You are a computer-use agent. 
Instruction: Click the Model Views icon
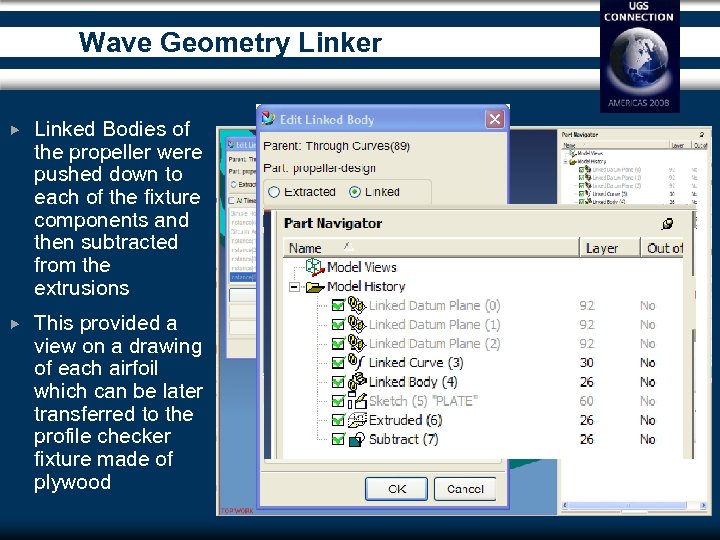[315, 267]
